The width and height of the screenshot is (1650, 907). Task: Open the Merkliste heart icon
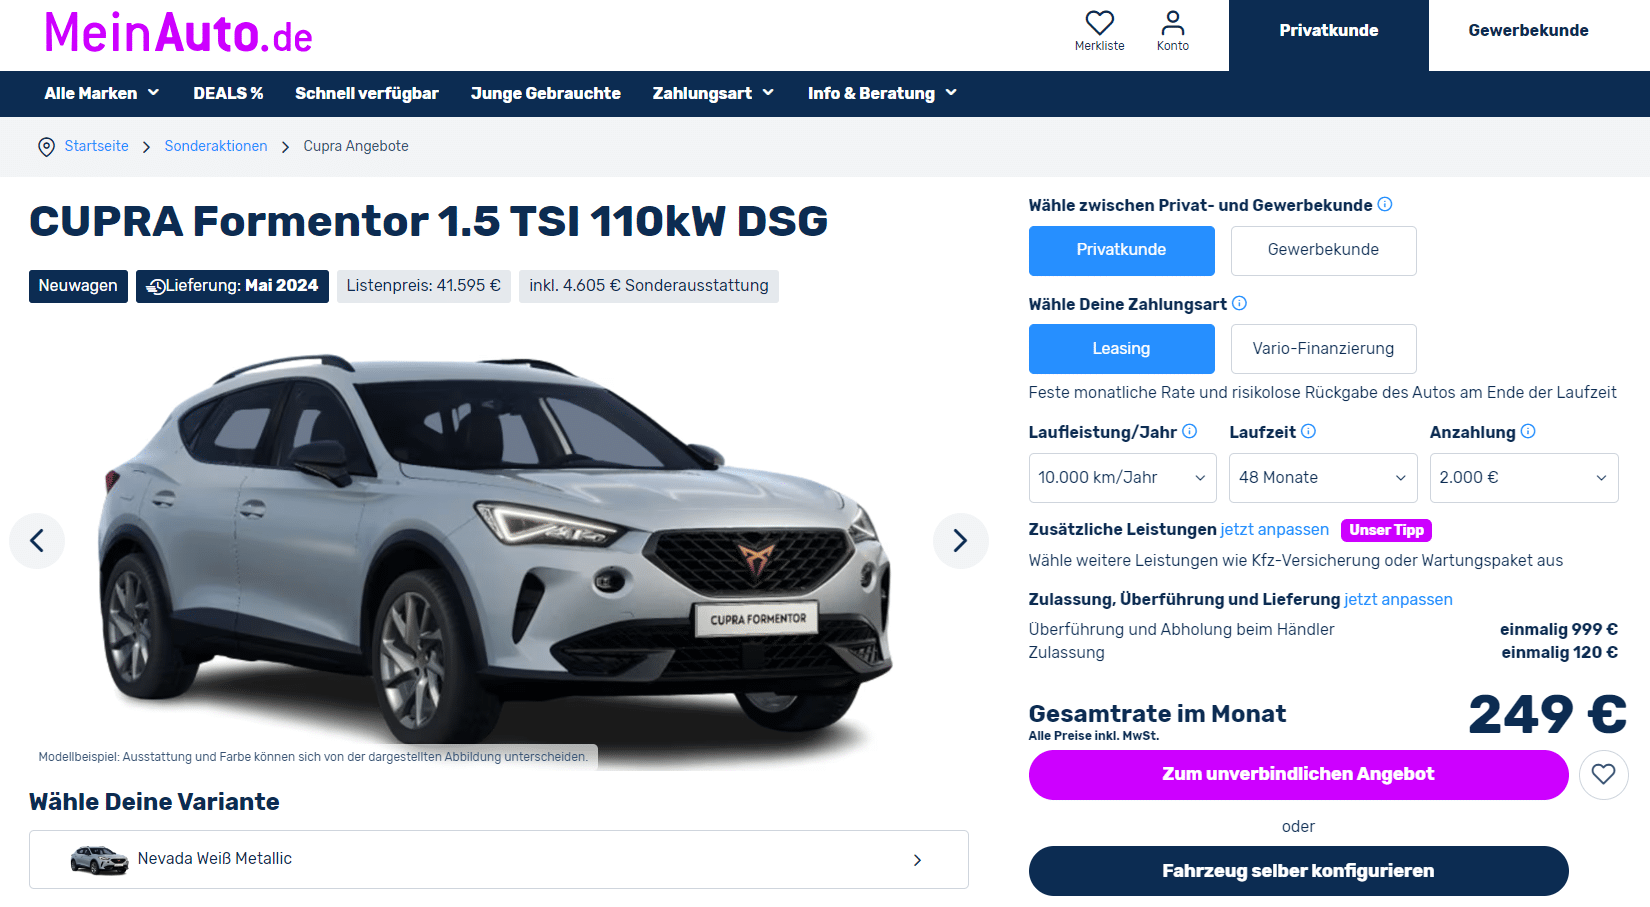click(1099, 23)
